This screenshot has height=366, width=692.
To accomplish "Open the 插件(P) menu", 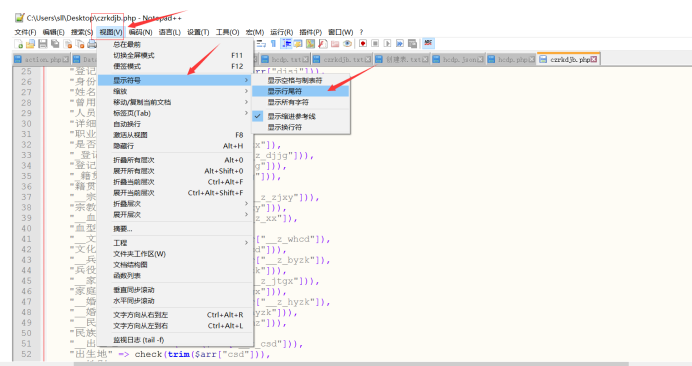I will (x=311, y=32).
